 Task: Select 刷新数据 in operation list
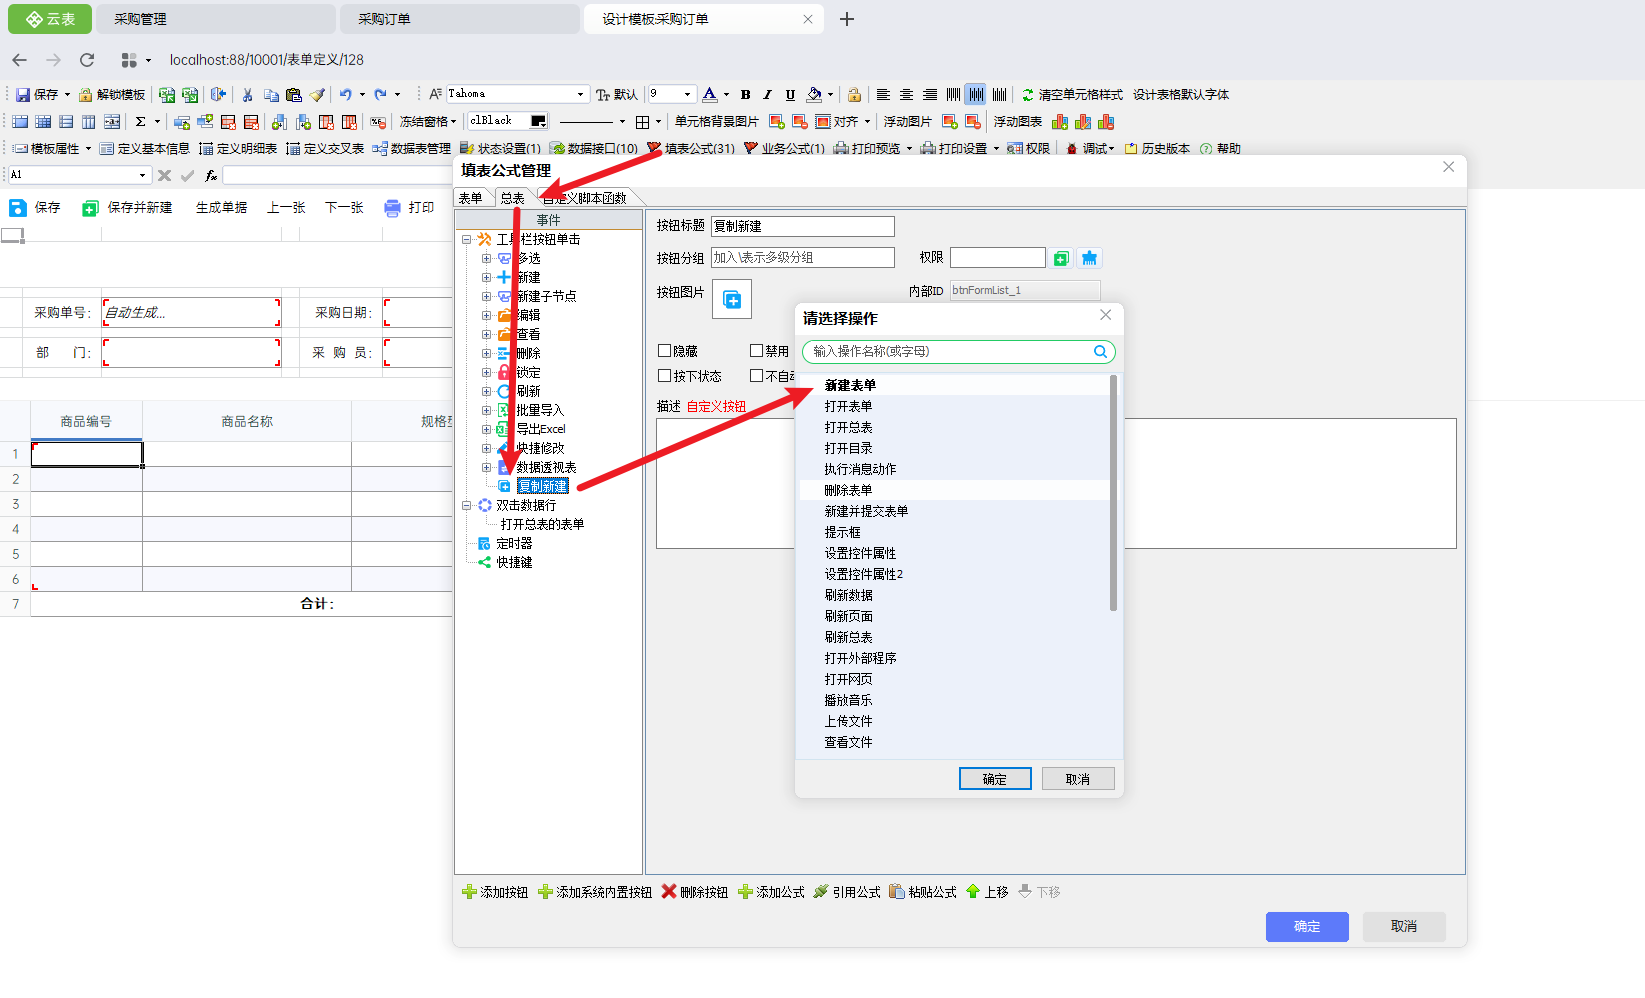tap(848, 596)
